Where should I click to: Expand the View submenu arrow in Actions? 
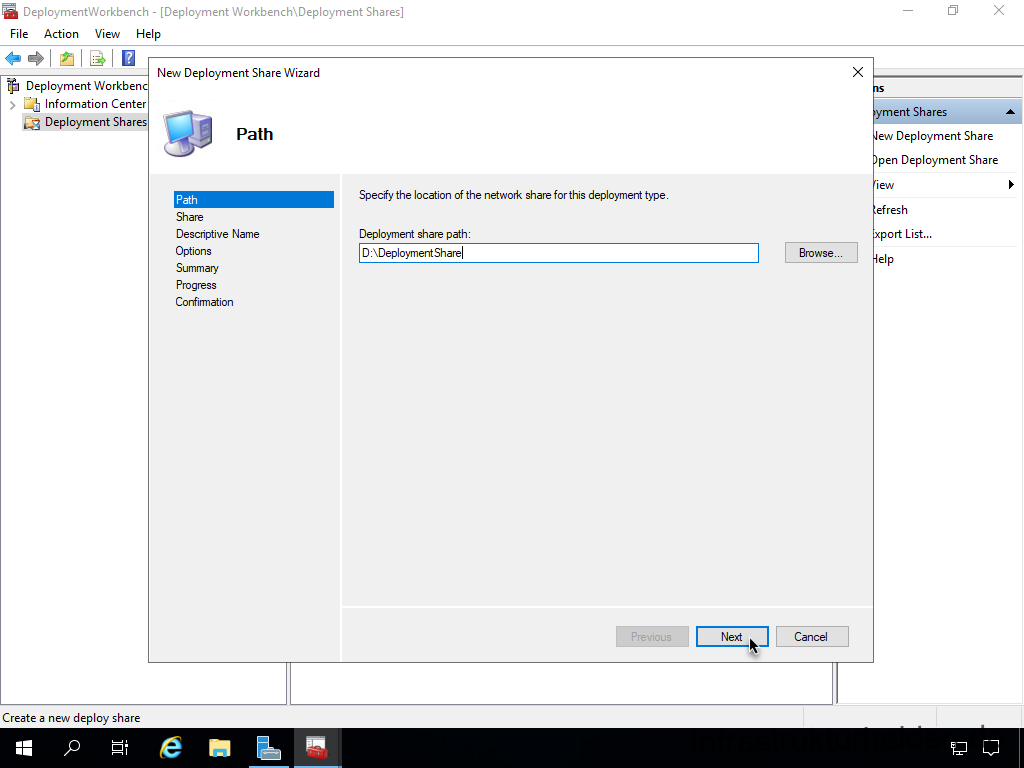point(1011,185)
